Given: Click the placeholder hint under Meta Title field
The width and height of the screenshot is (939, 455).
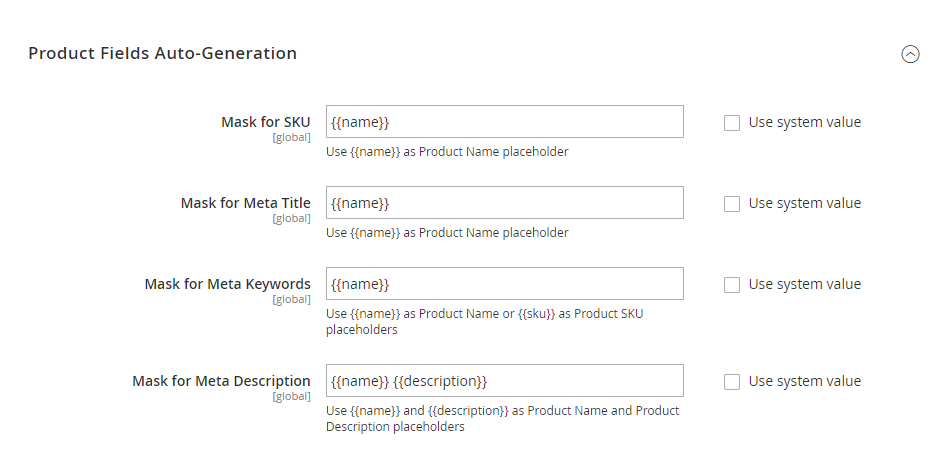Looking at the screenshot, I should click(x=447, y=233).
